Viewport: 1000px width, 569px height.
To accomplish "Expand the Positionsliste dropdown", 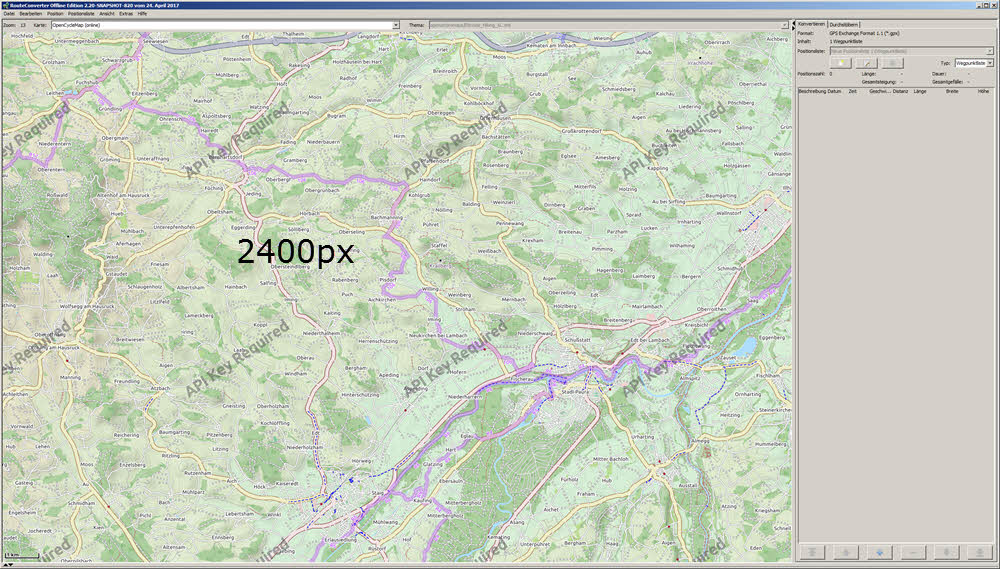I will point(990,51).
